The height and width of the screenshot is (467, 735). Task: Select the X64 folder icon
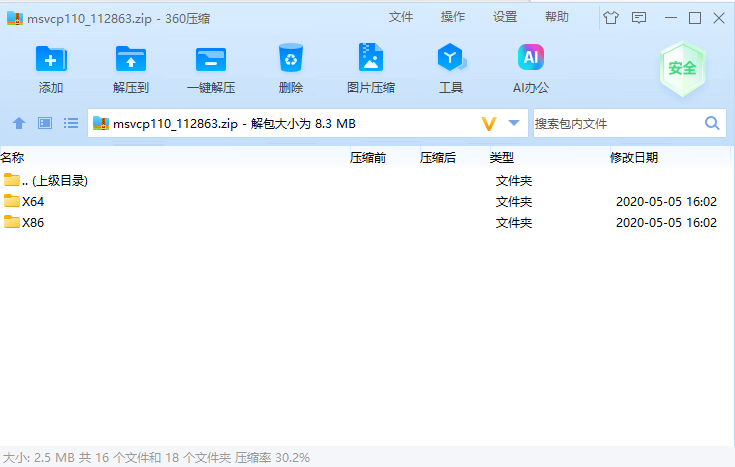[x=12, y=201]
